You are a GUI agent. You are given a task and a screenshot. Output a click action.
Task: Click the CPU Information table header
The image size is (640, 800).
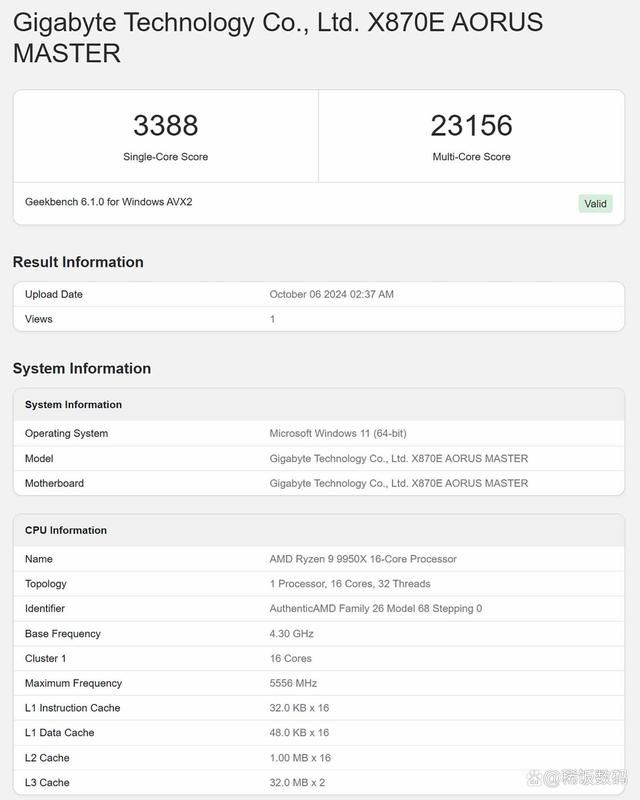66,530
